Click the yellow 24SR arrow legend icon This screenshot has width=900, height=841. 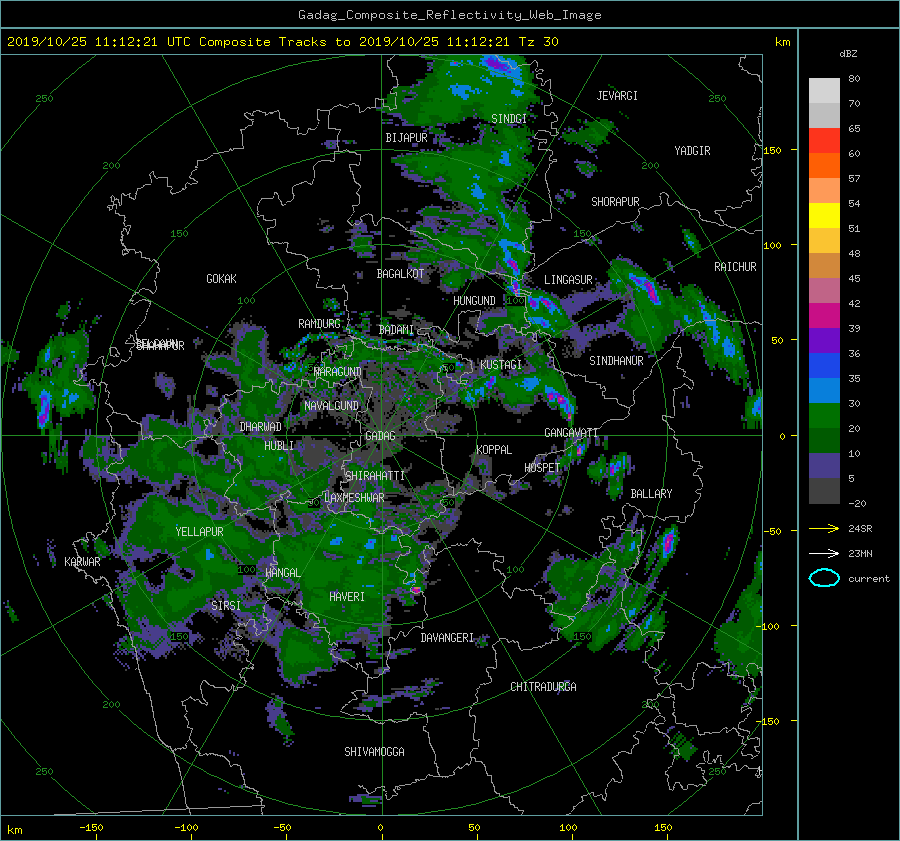pyautogui.click(x=824, y=528)
